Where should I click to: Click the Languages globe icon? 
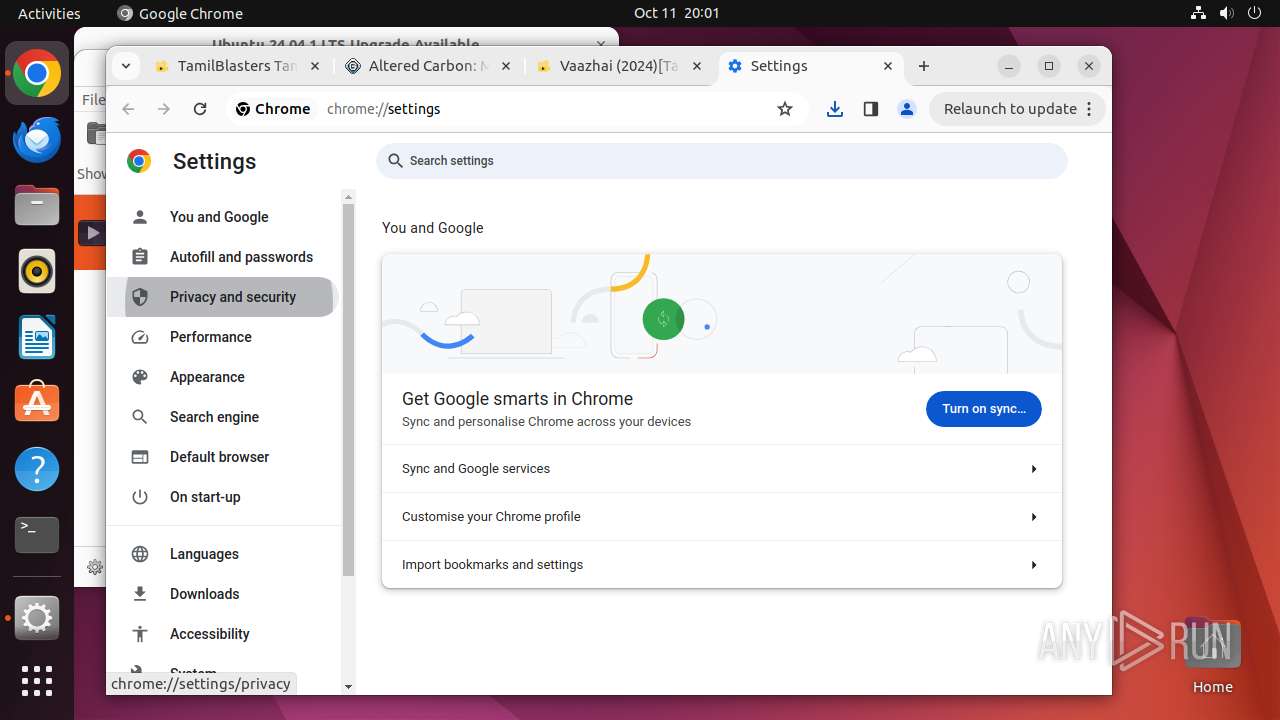tap(140, 554)
